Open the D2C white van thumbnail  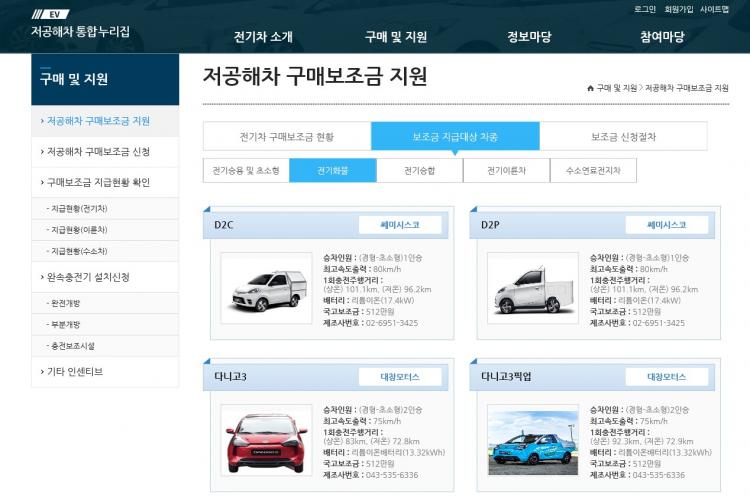point(266,288)
